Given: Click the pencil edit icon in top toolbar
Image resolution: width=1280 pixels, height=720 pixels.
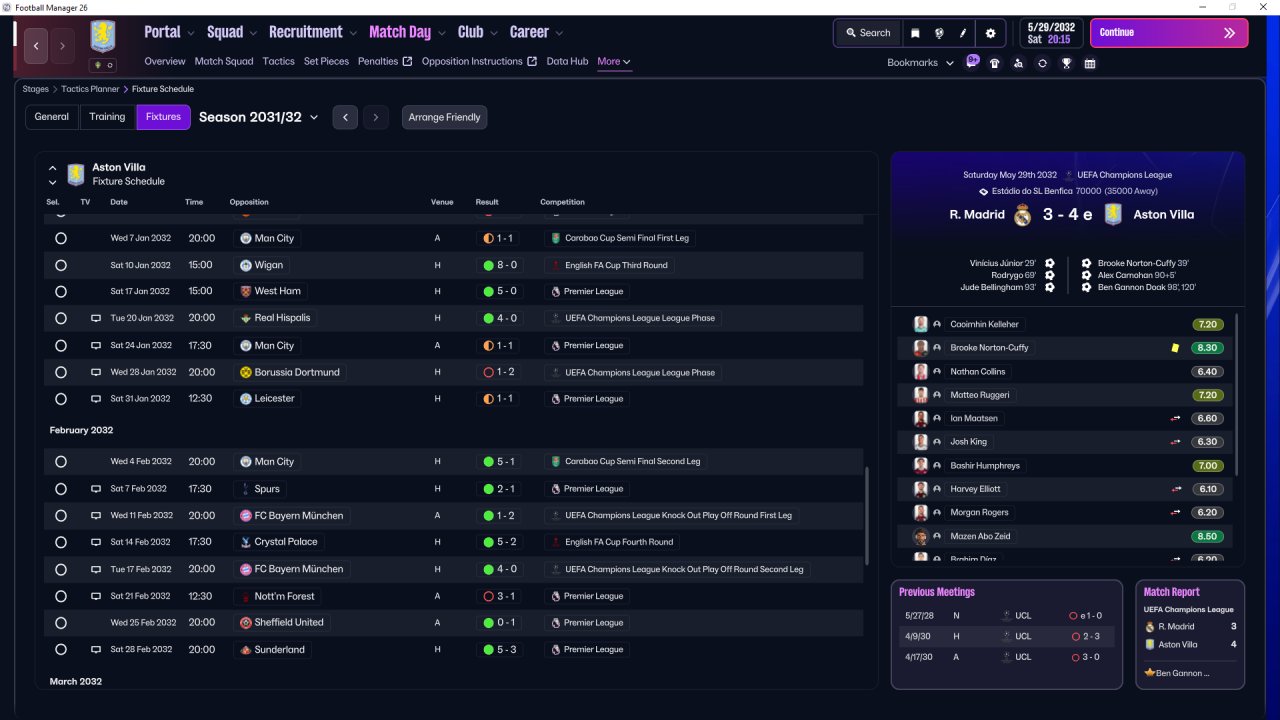Looking at the screenshot, I should click(963, 33).
